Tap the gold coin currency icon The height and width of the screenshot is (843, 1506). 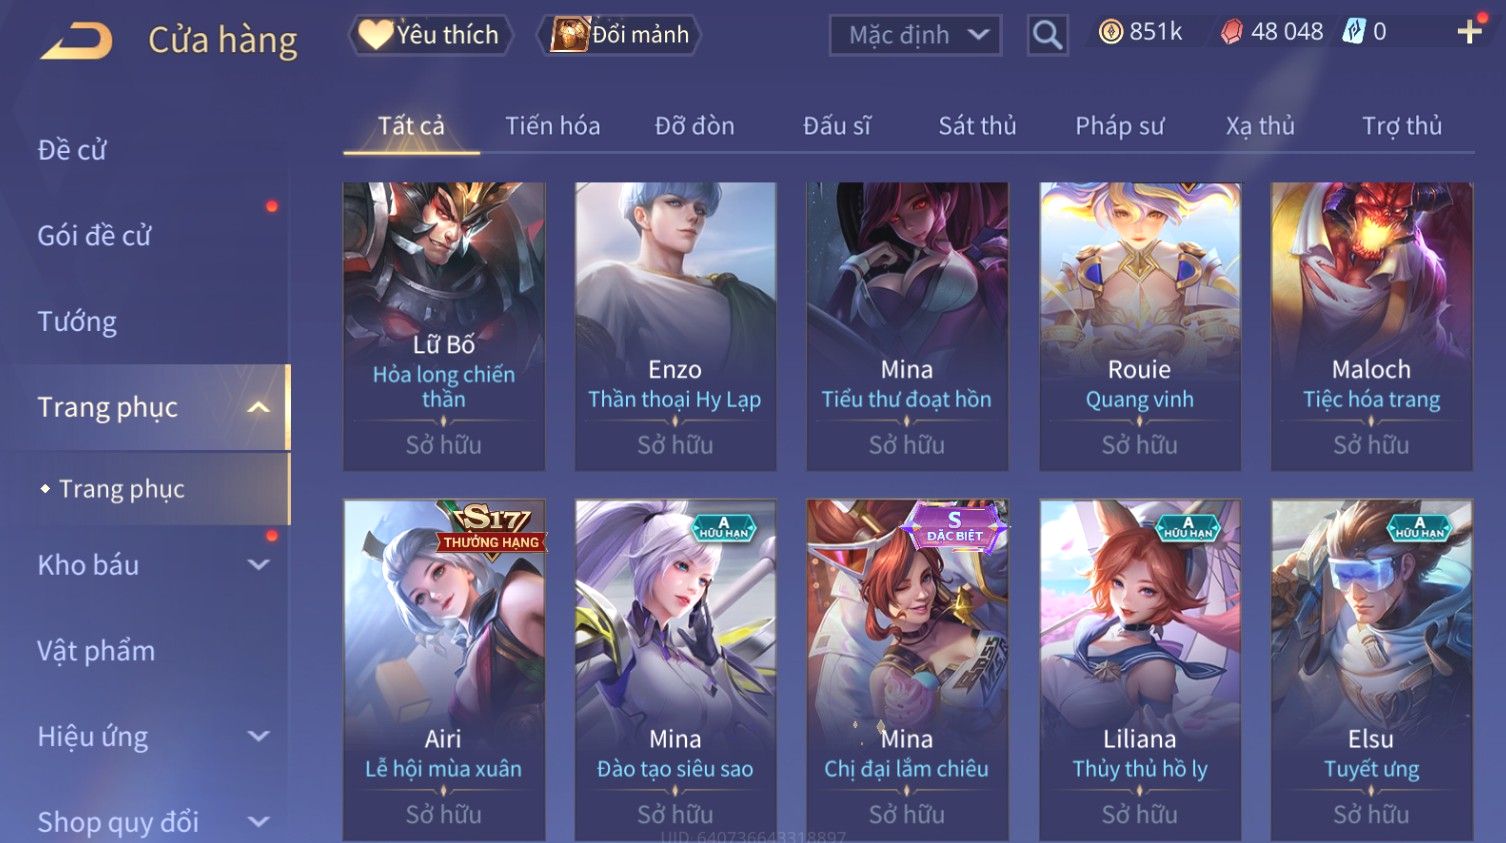click(1110, 32)
